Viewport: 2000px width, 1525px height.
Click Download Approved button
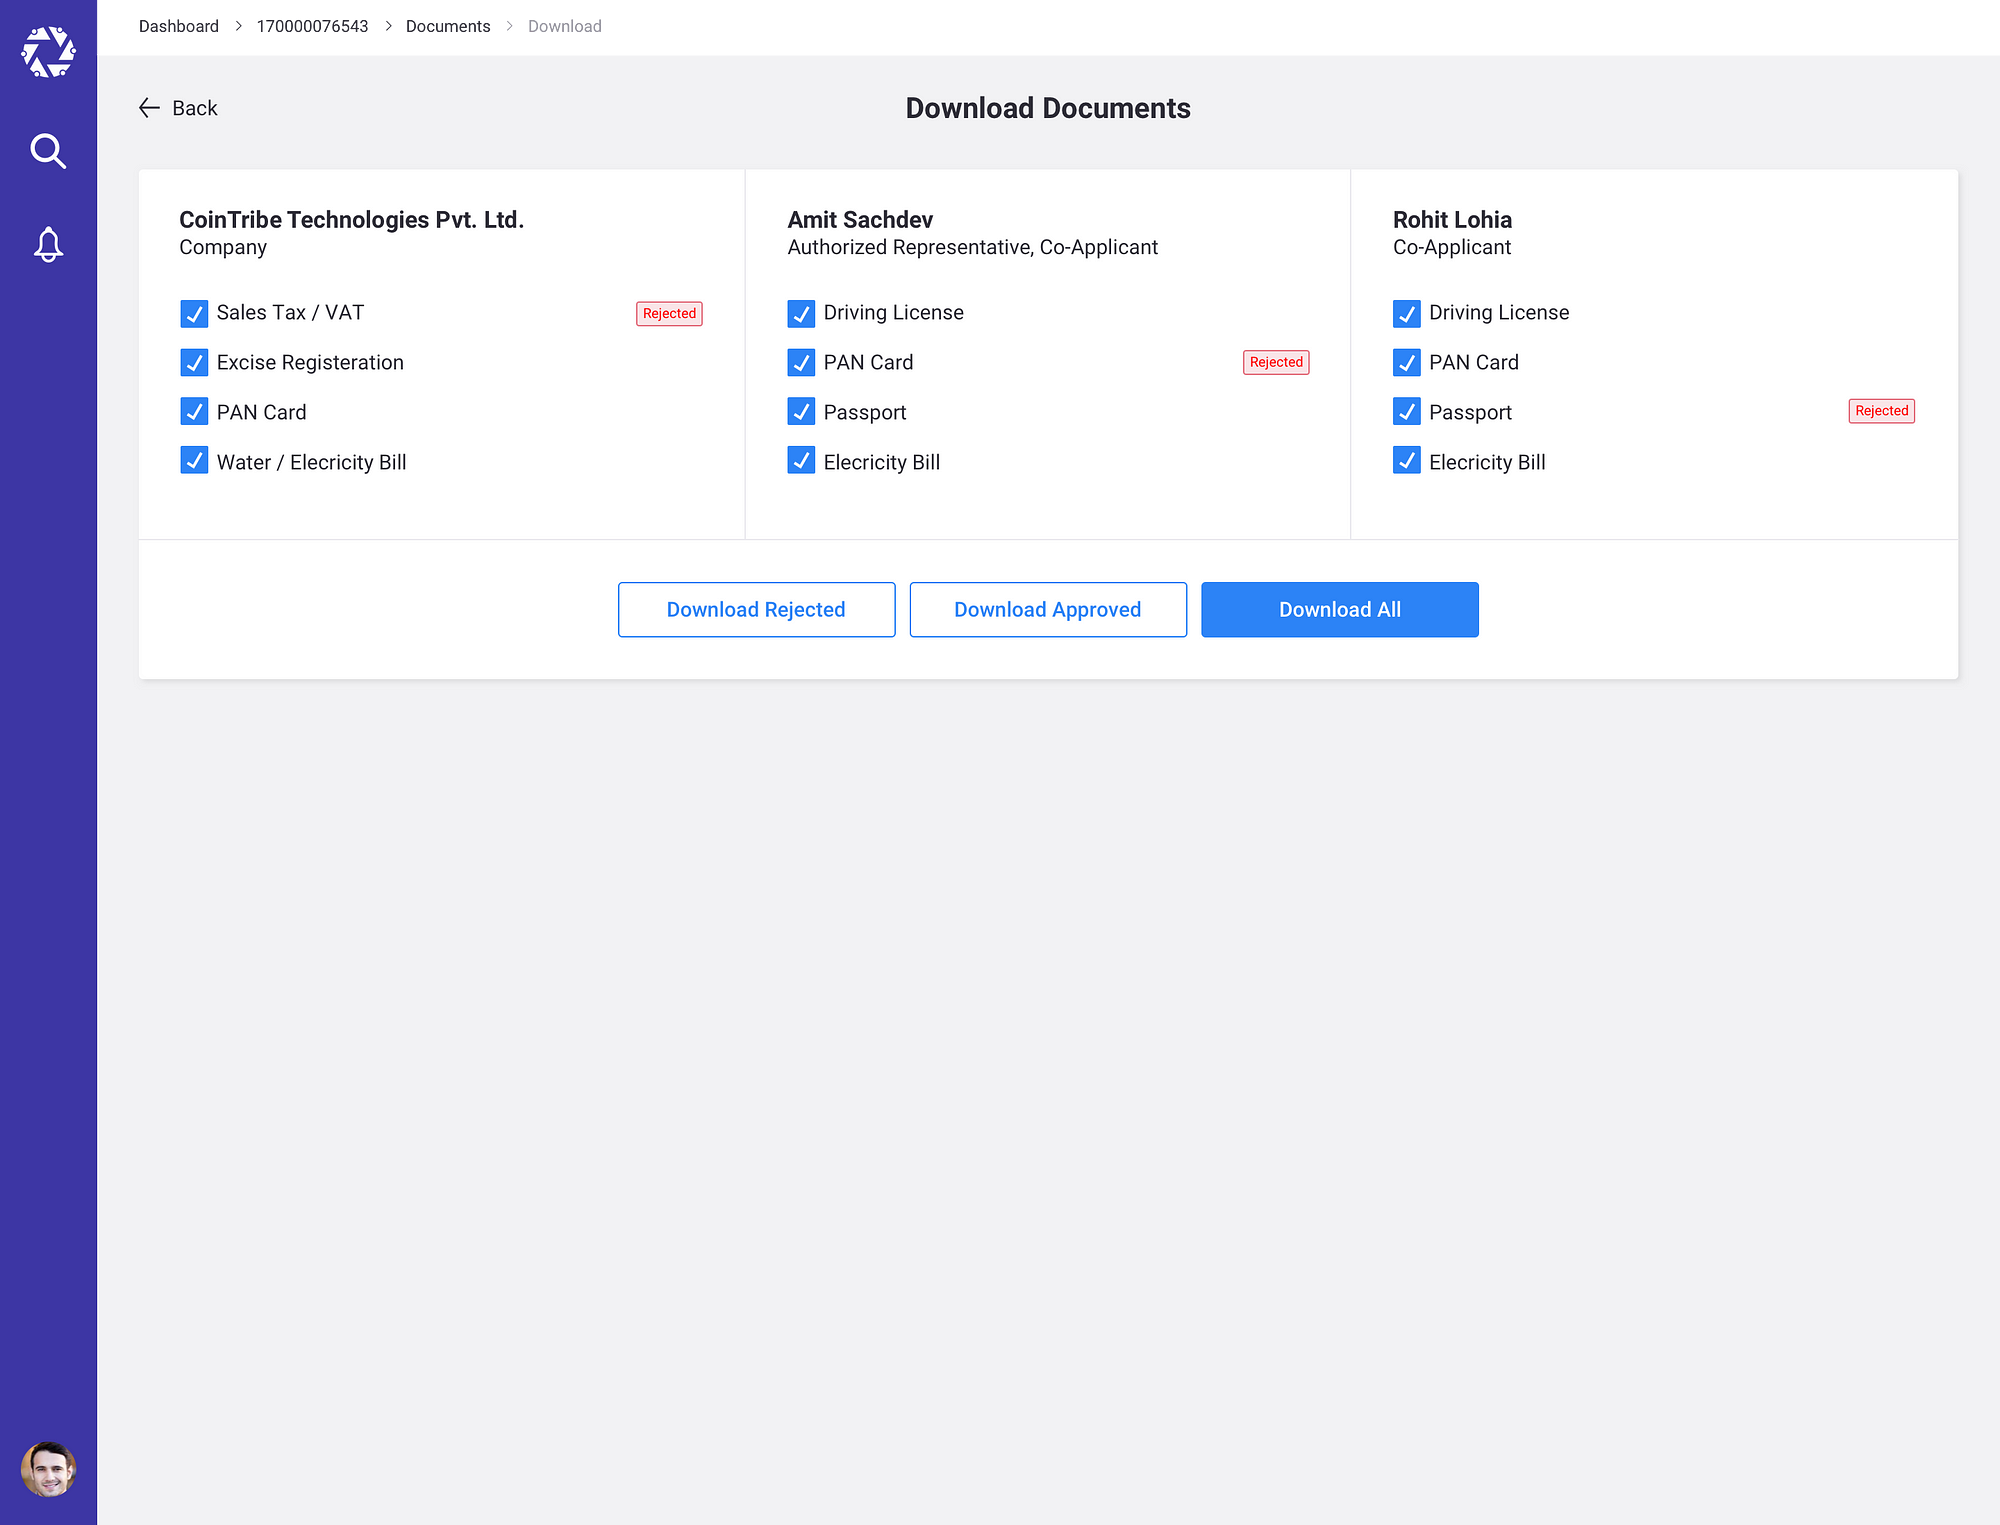tap(1048, 609)
